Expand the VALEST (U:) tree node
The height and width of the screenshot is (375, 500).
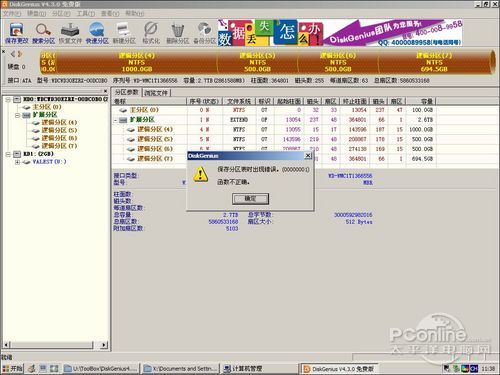tap(17, 162)
